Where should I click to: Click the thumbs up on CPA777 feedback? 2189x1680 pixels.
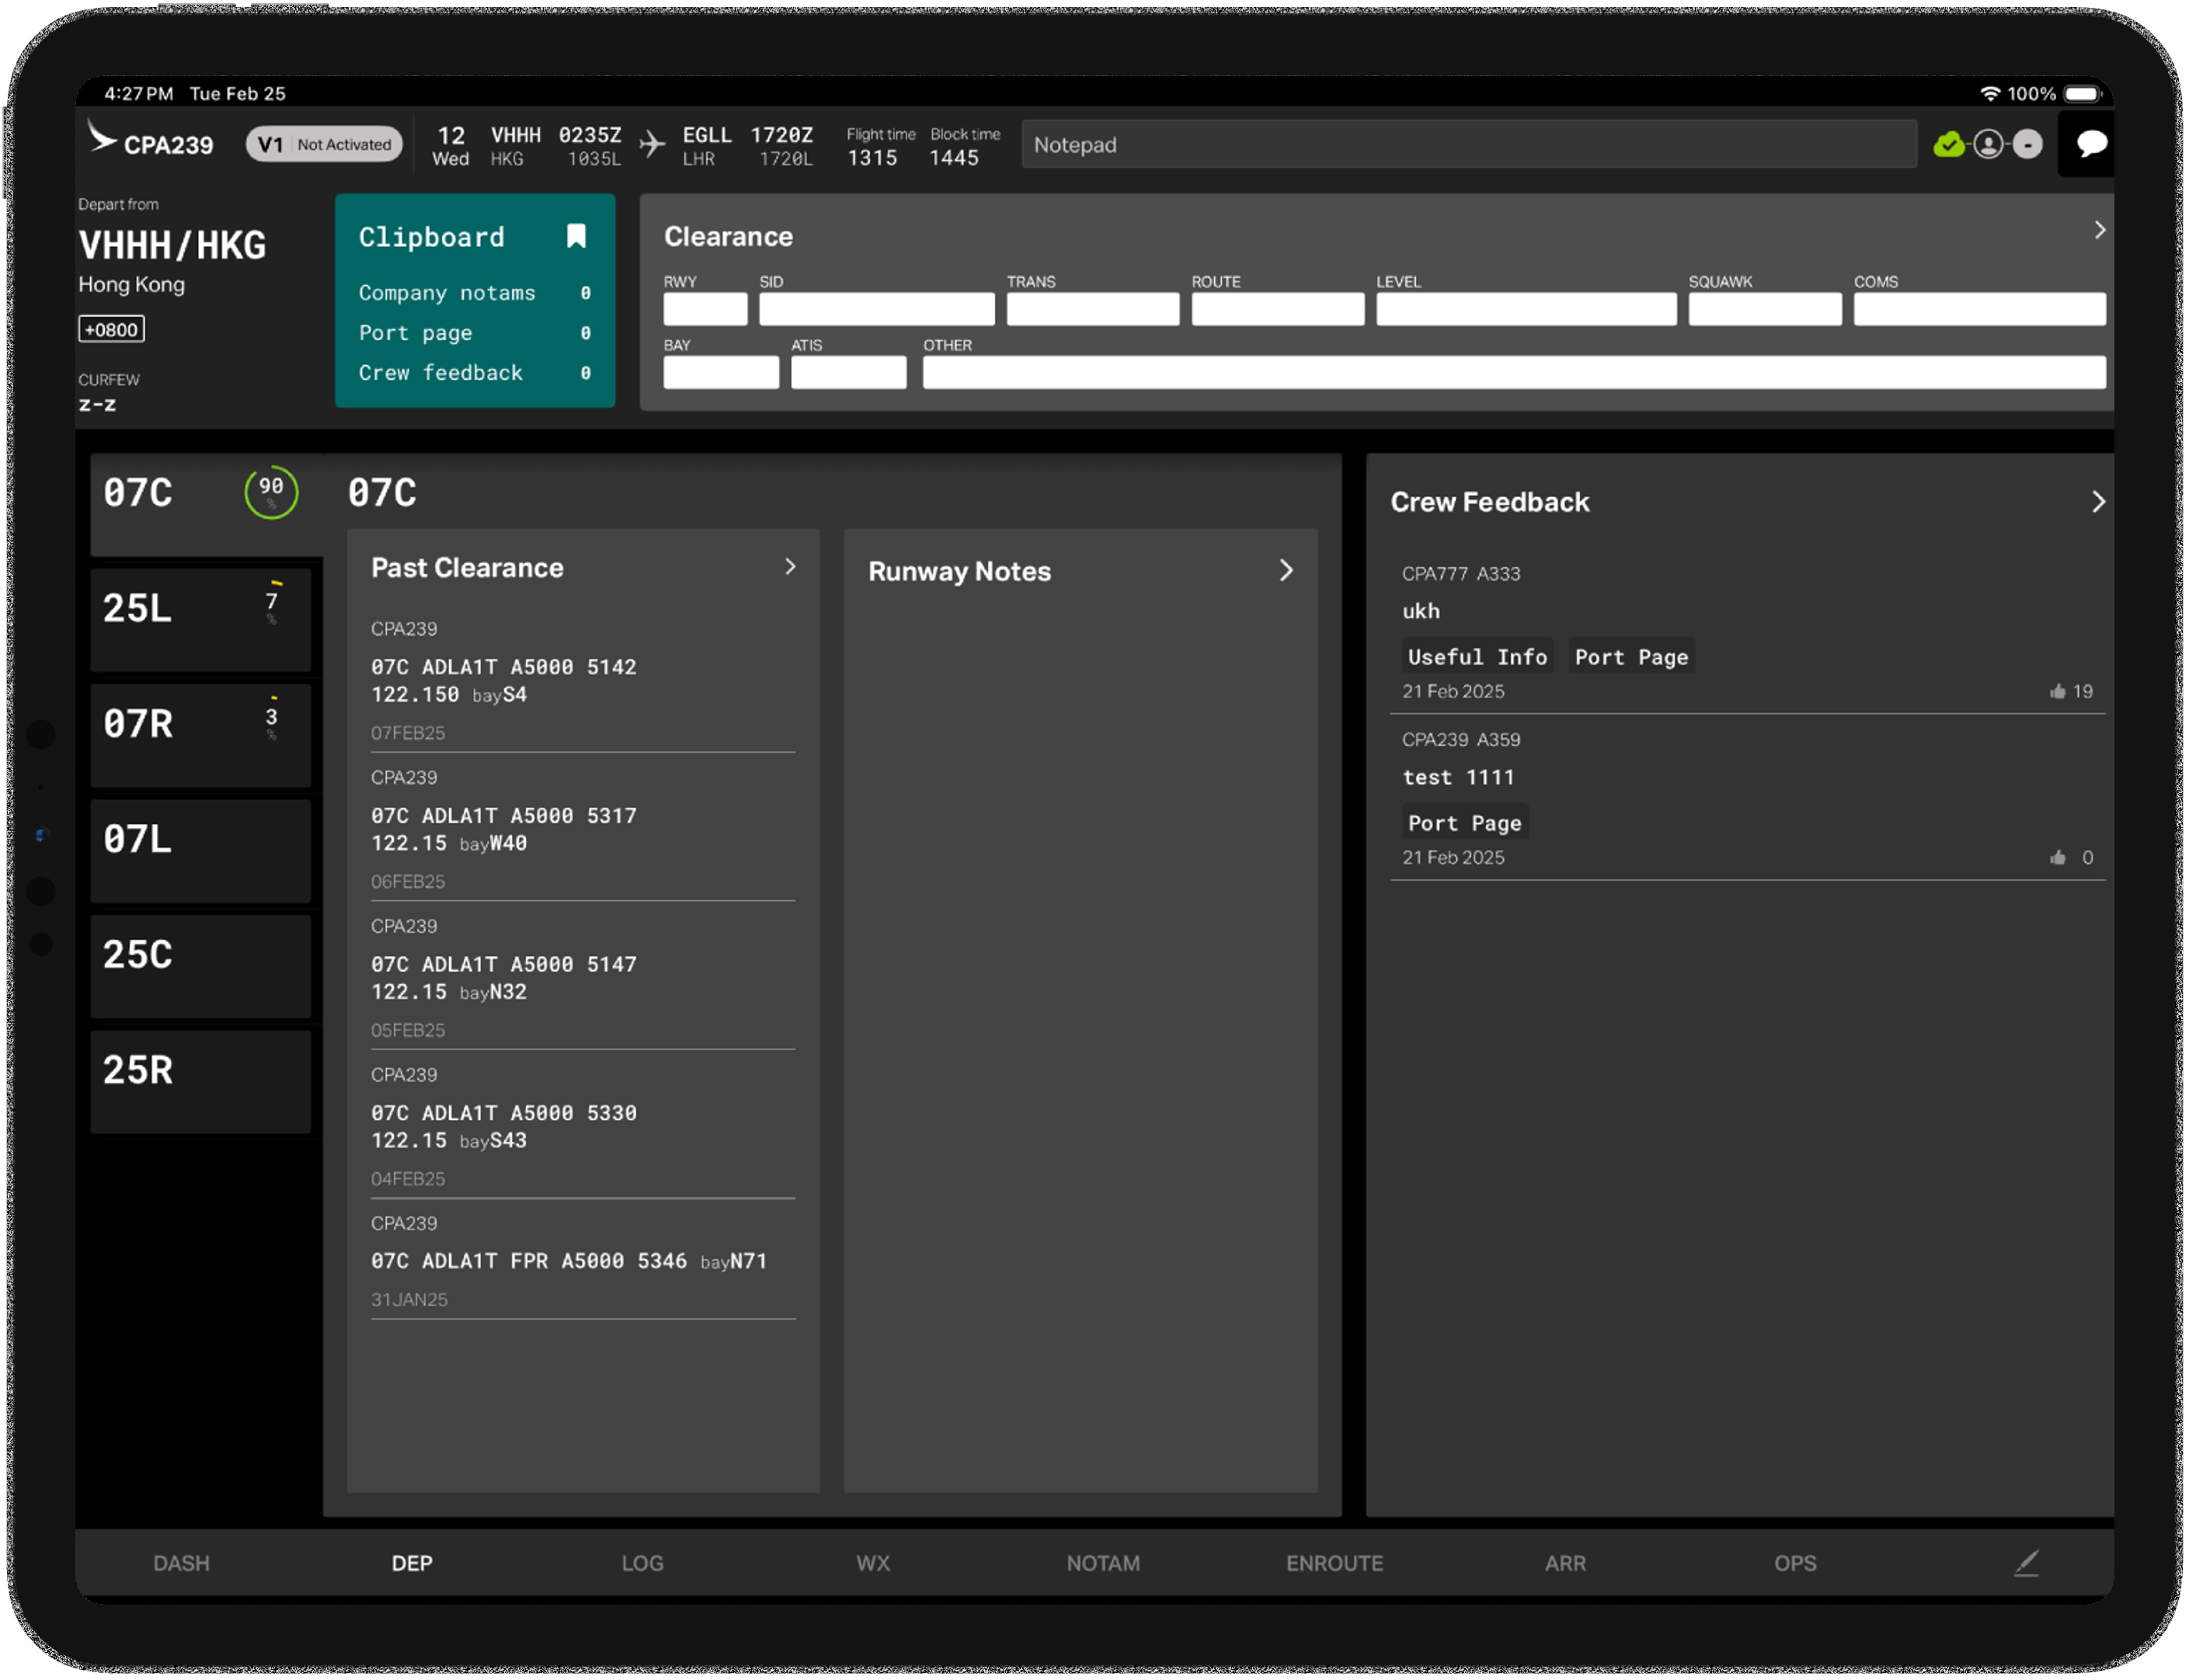pos(2058,691)
